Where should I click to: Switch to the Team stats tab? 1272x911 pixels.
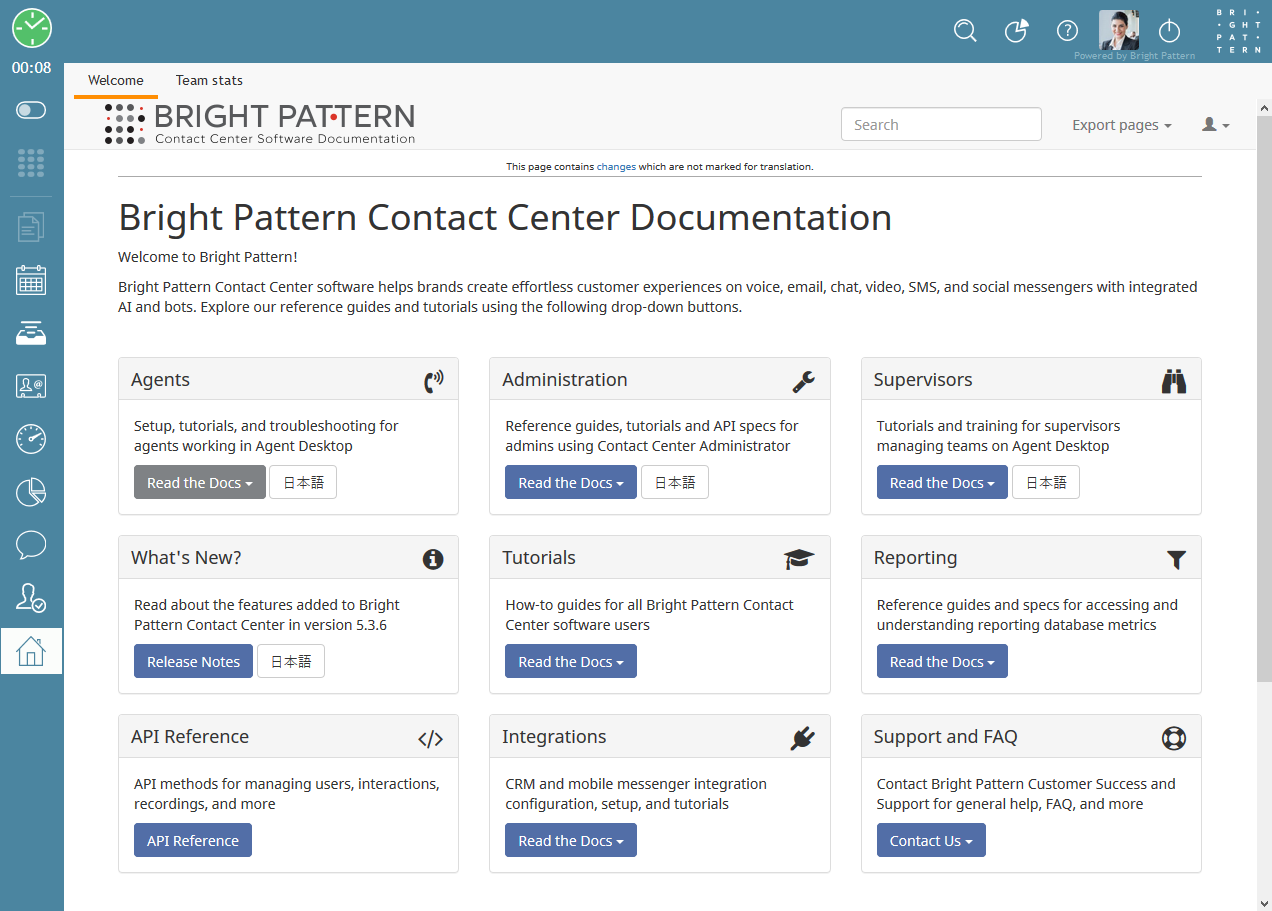pyautogui.click(x=209, y=80)
